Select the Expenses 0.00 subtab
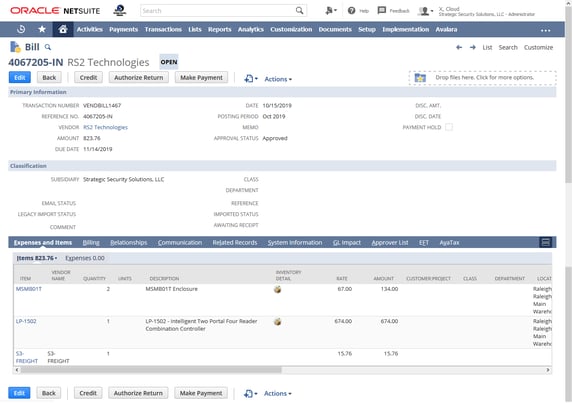This screenshot has width=572, height=415. tap(85, 258)
